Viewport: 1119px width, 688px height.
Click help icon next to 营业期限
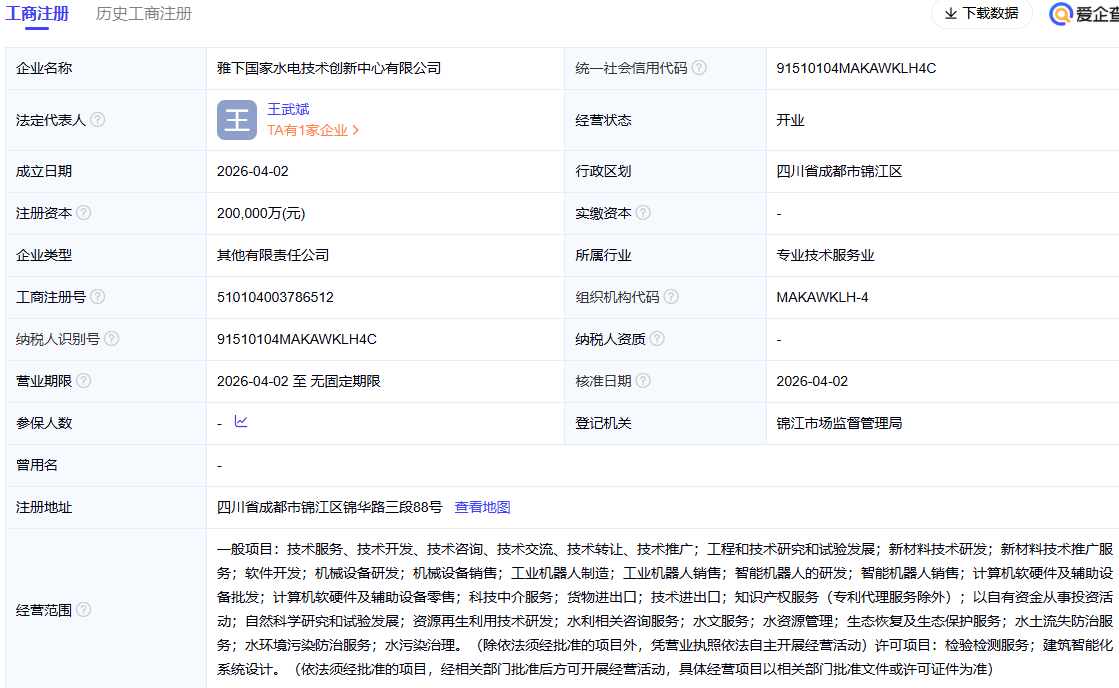84,381
